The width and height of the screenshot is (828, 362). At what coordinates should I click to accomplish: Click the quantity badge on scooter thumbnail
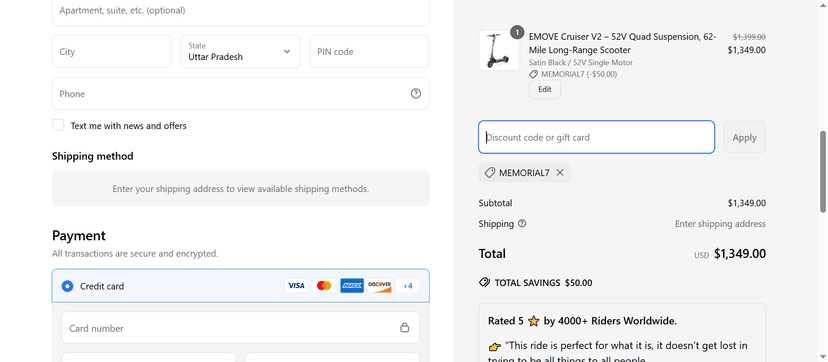pos(517,33)
